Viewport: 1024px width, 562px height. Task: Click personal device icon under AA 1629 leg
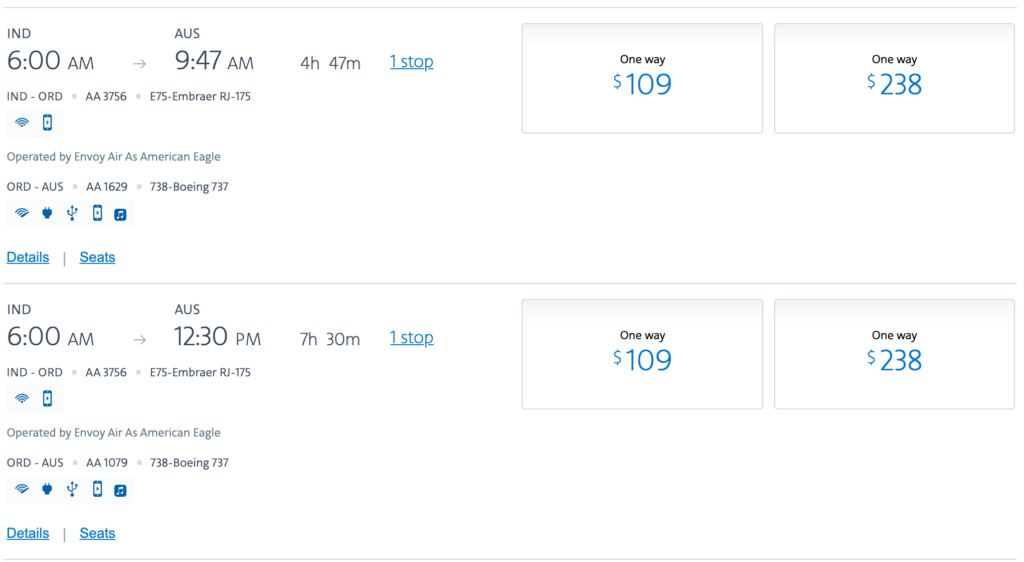[97, 213]
